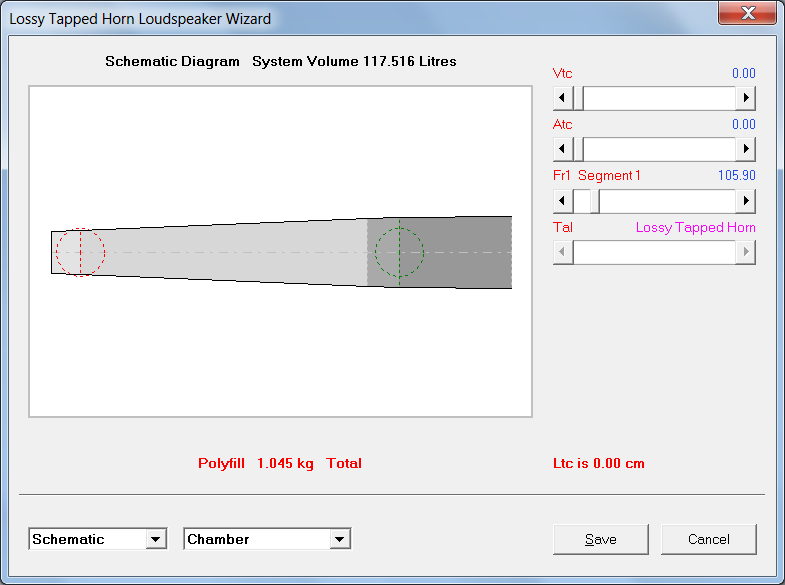This screenshot has width=785, height=585.
Task: Click the Vtc slider right arrow
Action: tap(745, 98)
